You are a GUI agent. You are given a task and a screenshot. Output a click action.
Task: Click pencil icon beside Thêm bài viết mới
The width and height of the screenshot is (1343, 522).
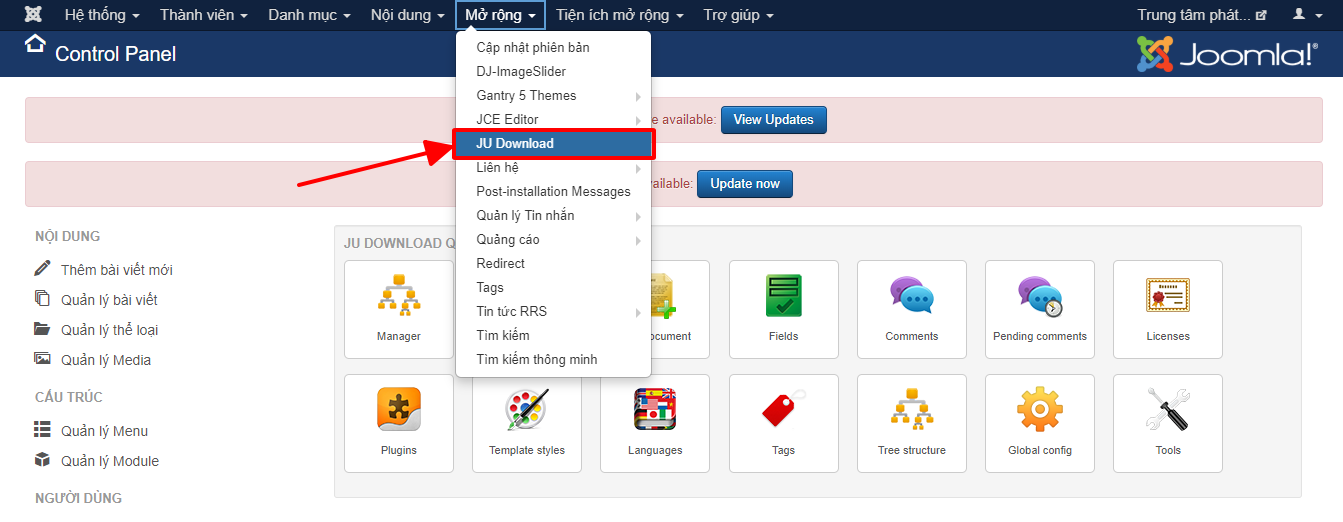(x=42, y=268)
